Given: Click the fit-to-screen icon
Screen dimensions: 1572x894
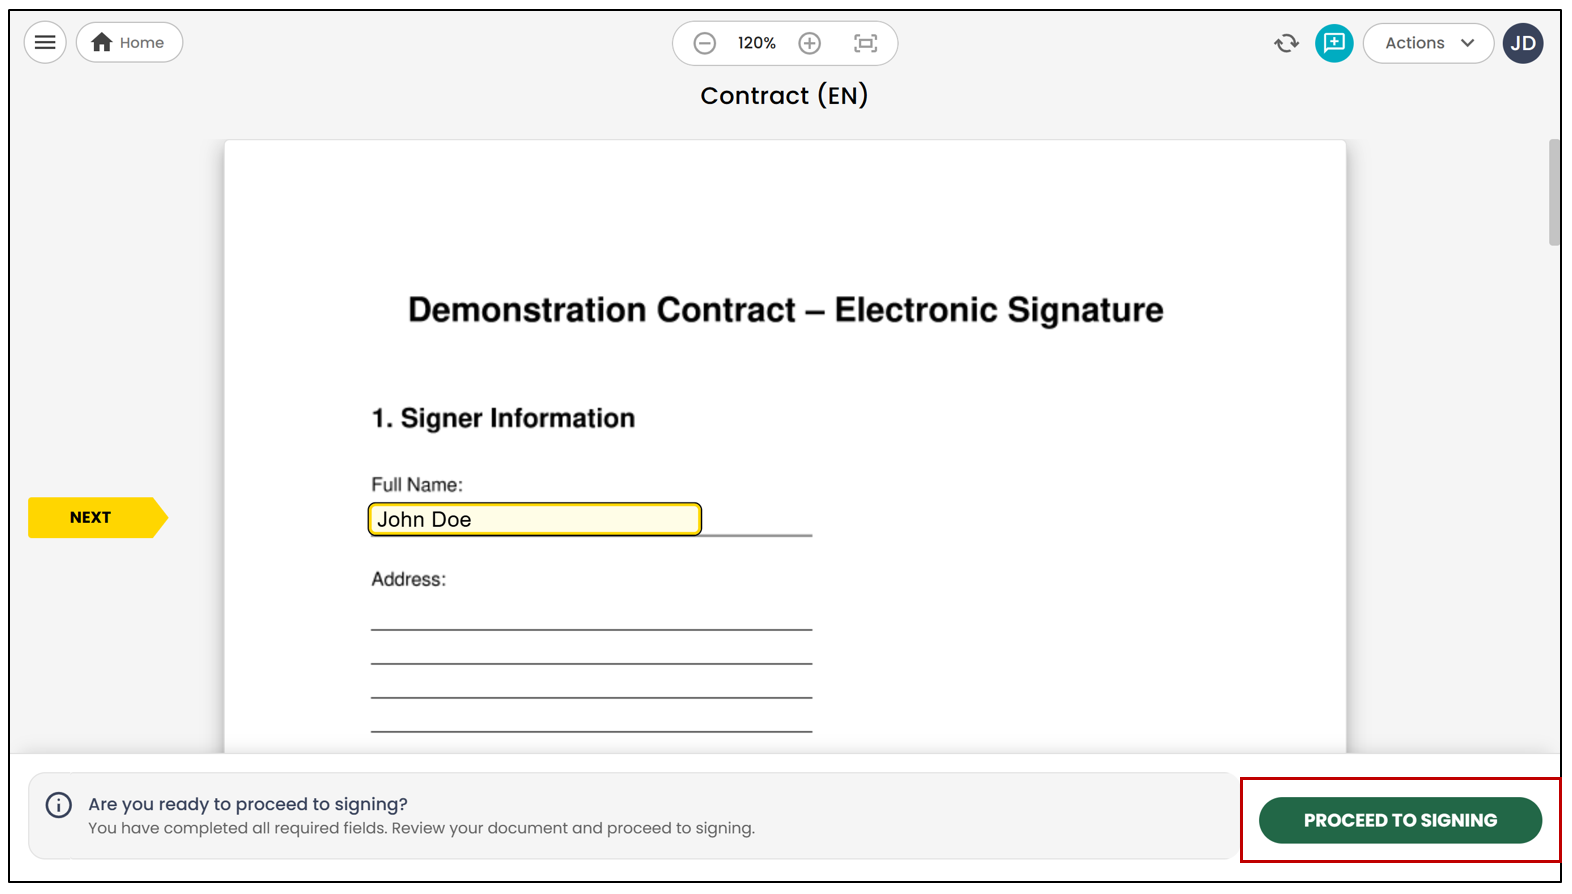Looking at the screenshot, I should pyautogui.click(x=866, y=44).
